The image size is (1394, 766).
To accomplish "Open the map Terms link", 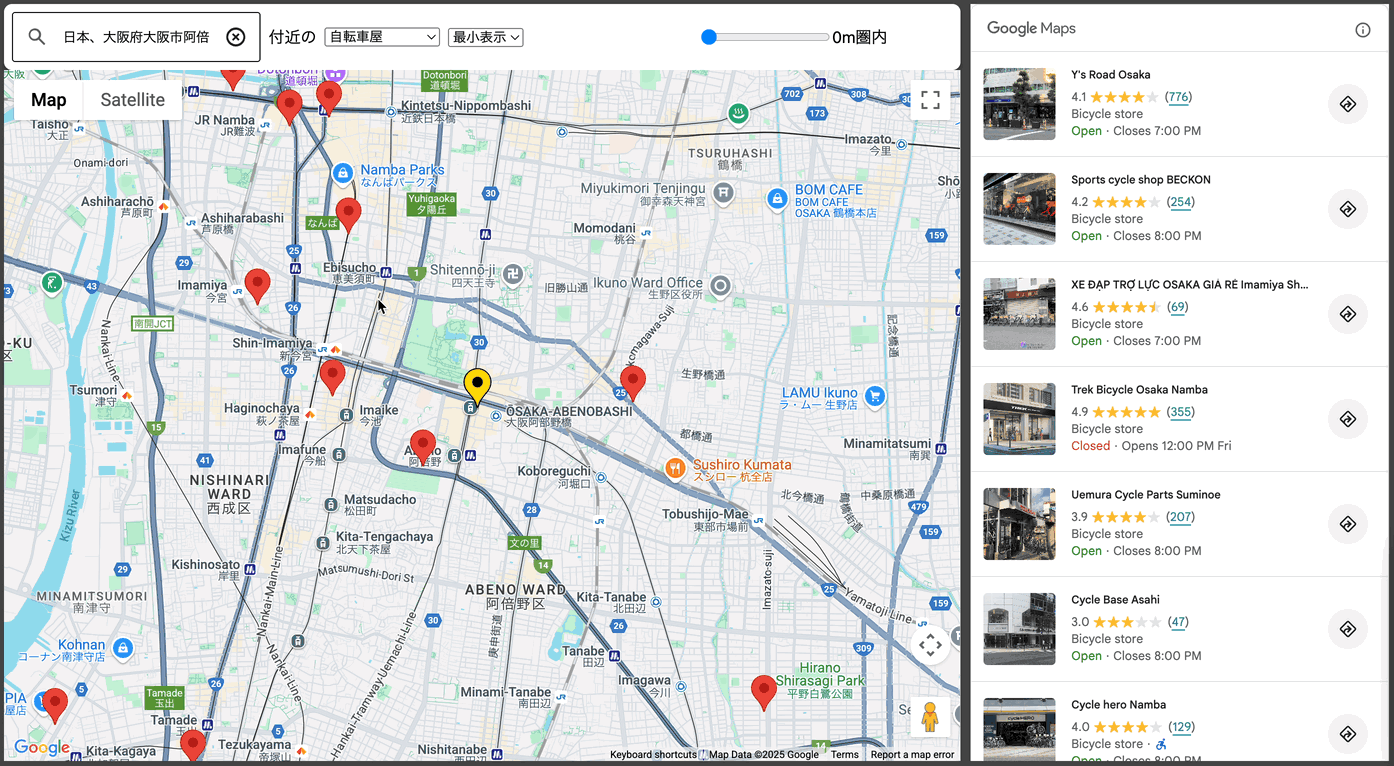I will point(845,755).
